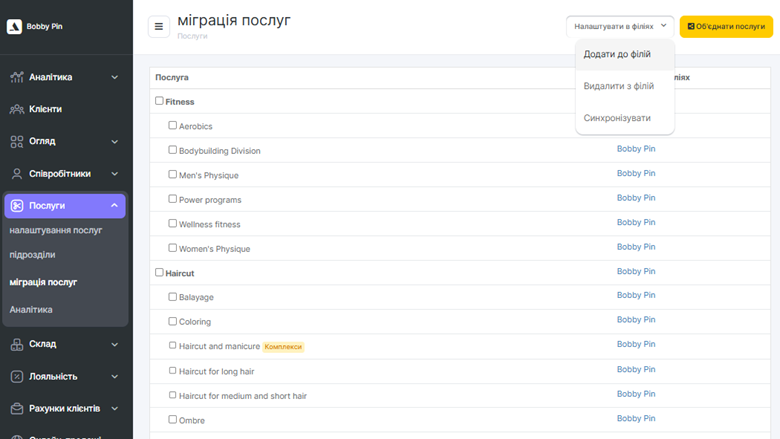Screen dimensions: 780x439
Task: Go to налаштування послуг submenu item
Action: (x=56, y=230)
